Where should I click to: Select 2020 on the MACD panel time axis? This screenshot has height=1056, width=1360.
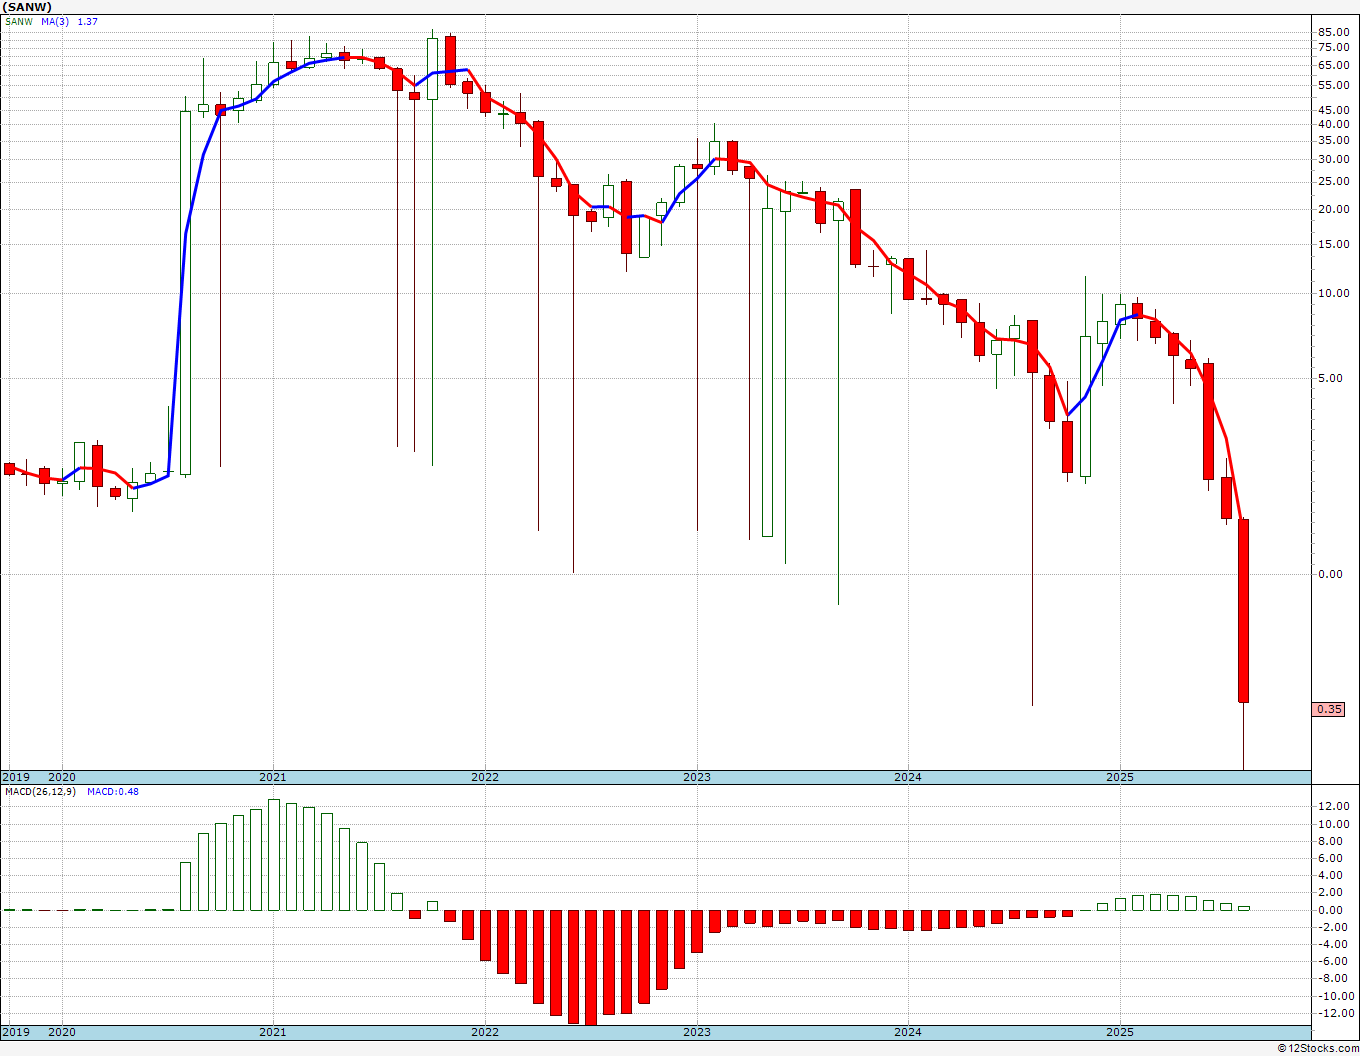point(62,1032)
